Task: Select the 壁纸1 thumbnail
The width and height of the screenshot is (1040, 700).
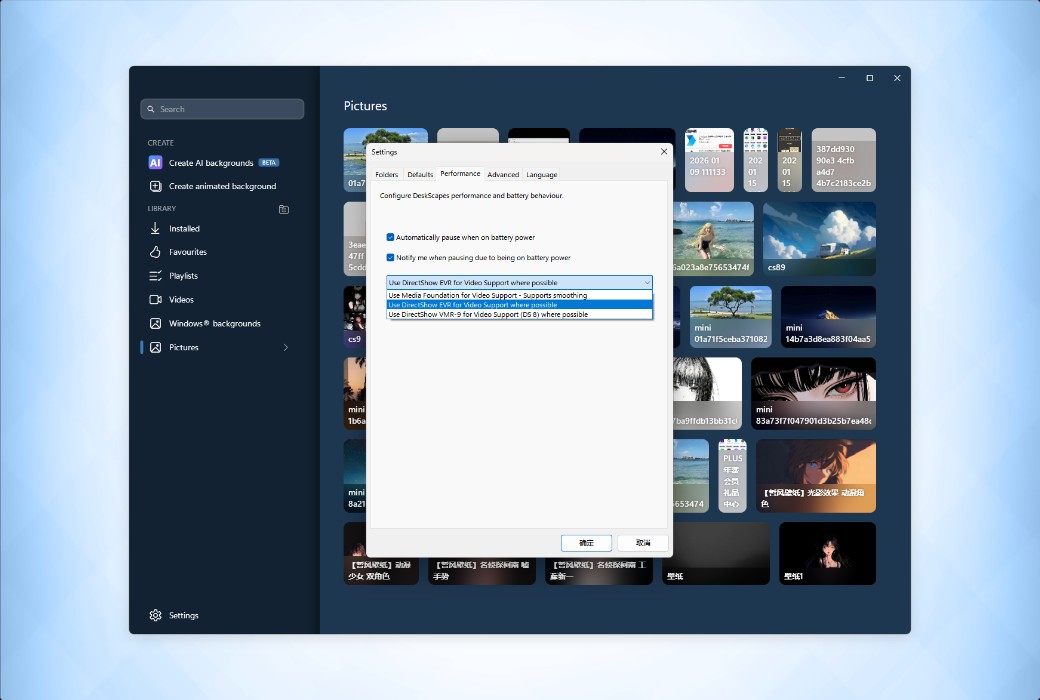Action: pos(827,553)
